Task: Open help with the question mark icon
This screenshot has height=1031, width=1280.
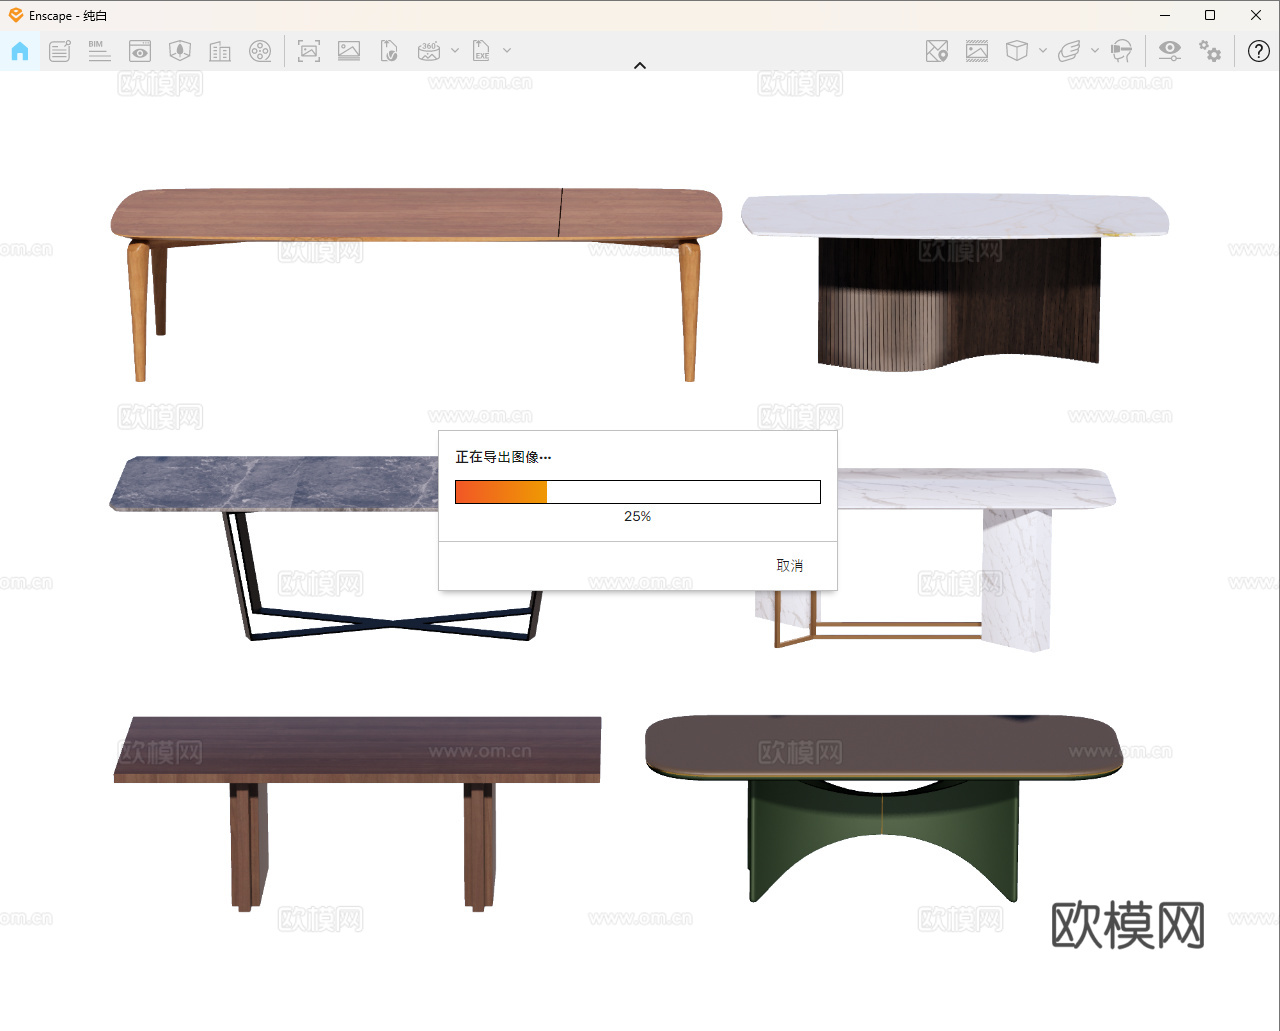Action: coord(1259,51)
